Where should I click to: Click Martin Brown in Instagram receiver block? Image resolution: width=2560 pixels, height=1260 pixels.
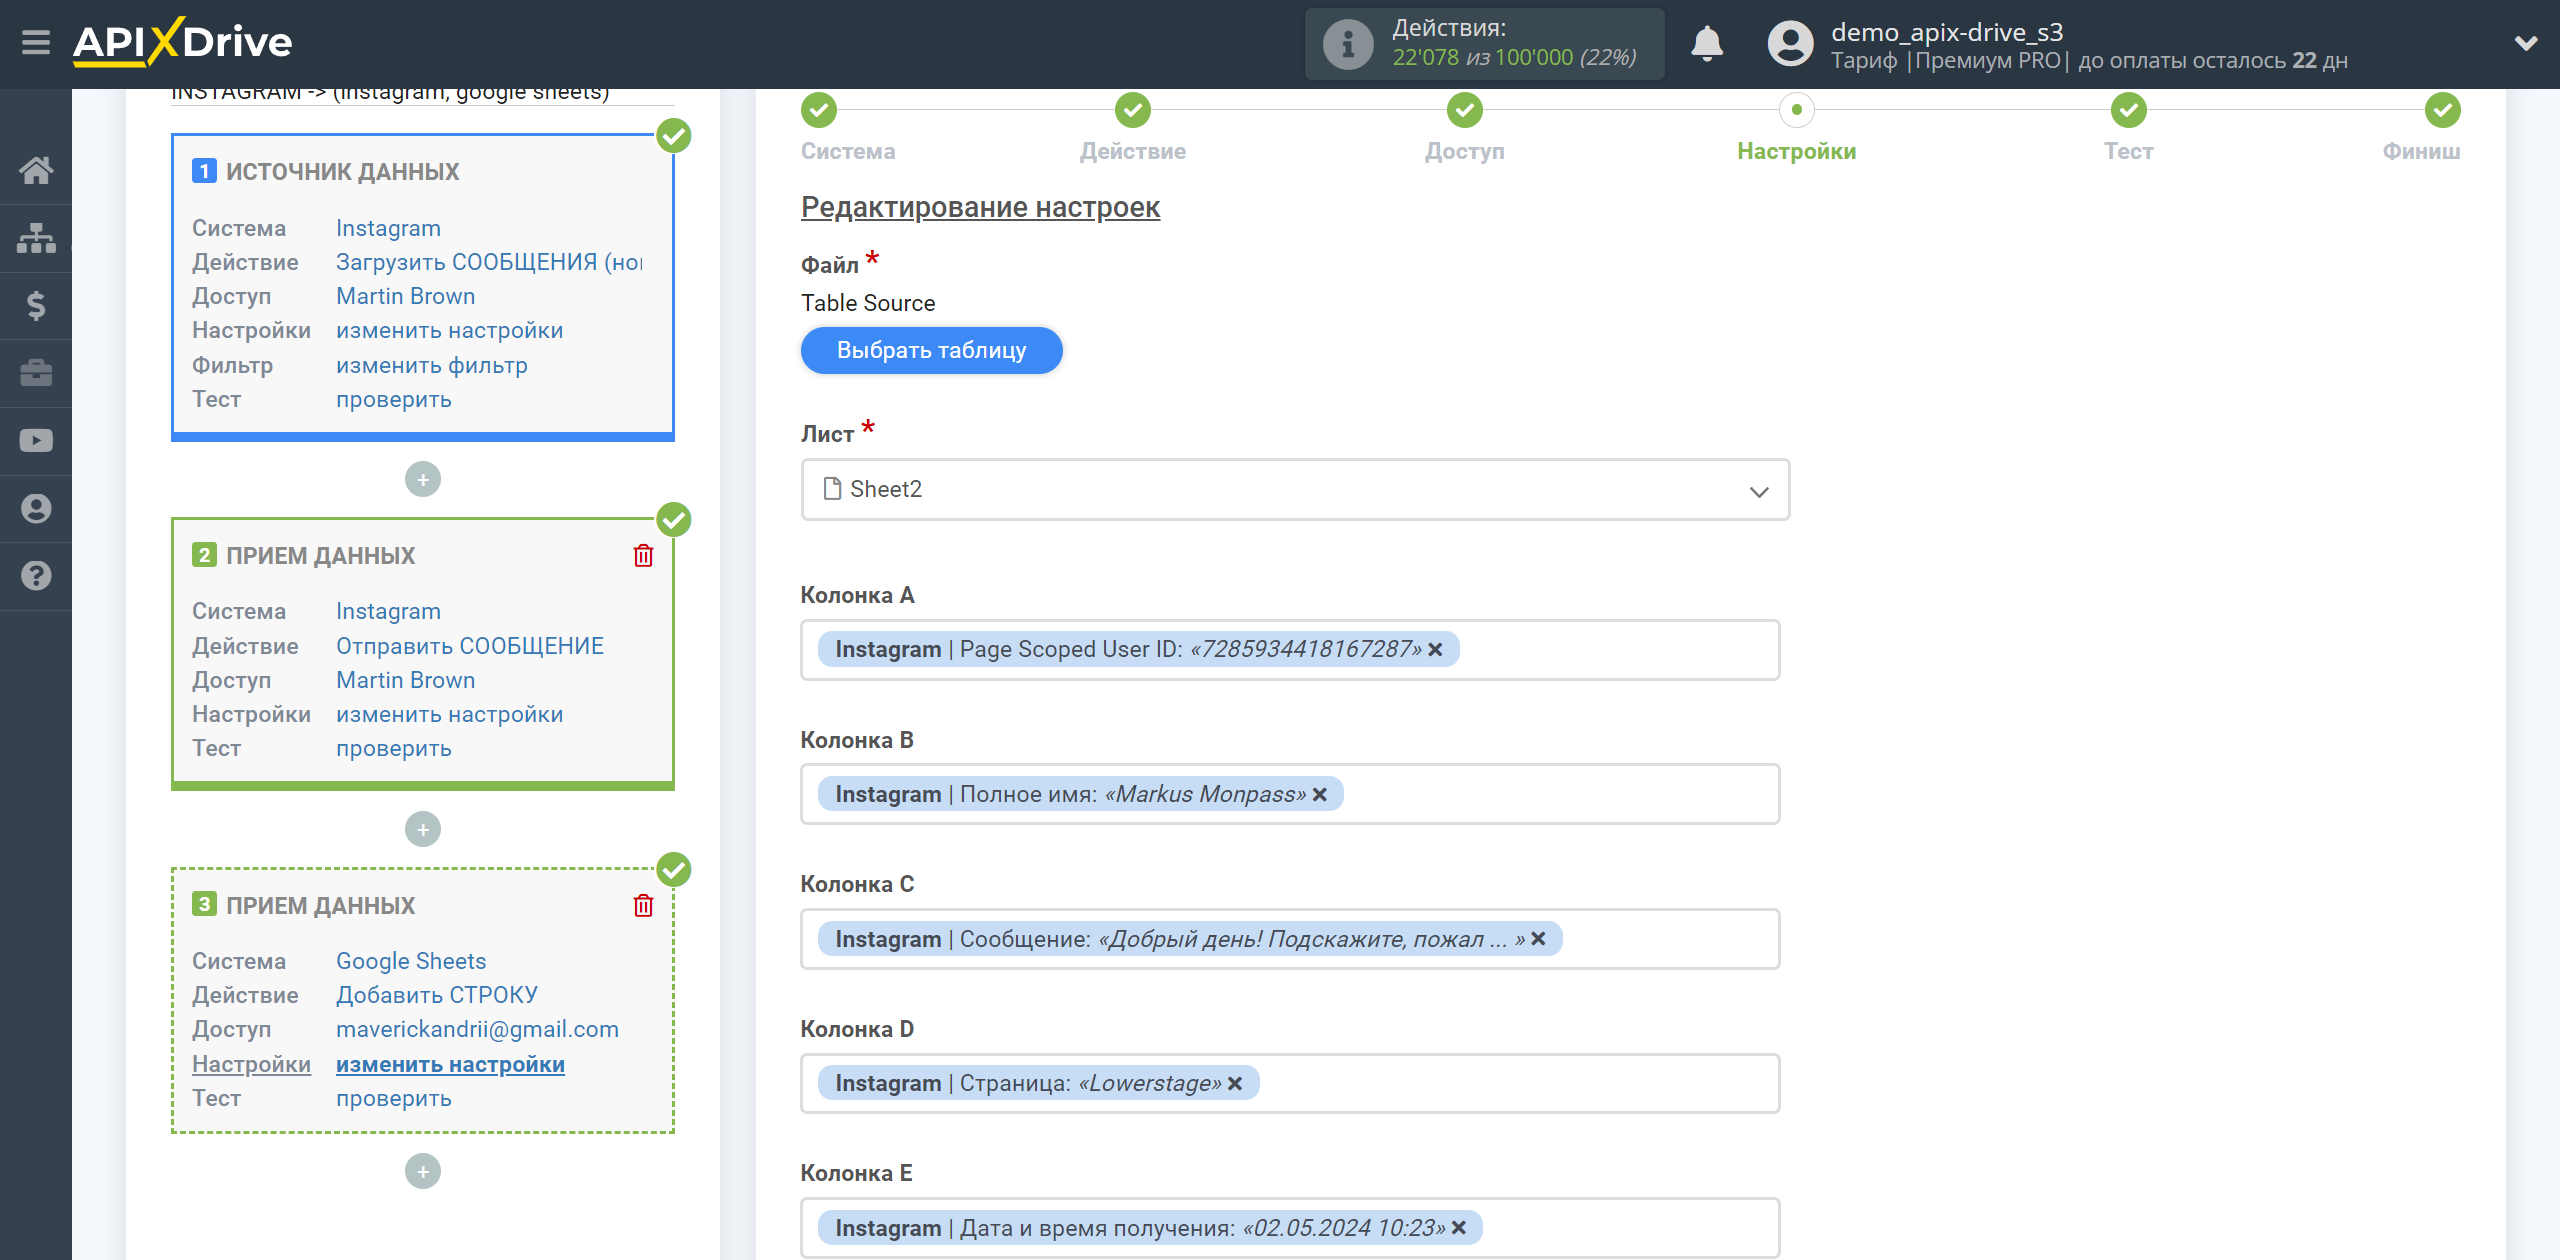coord(405,681)
